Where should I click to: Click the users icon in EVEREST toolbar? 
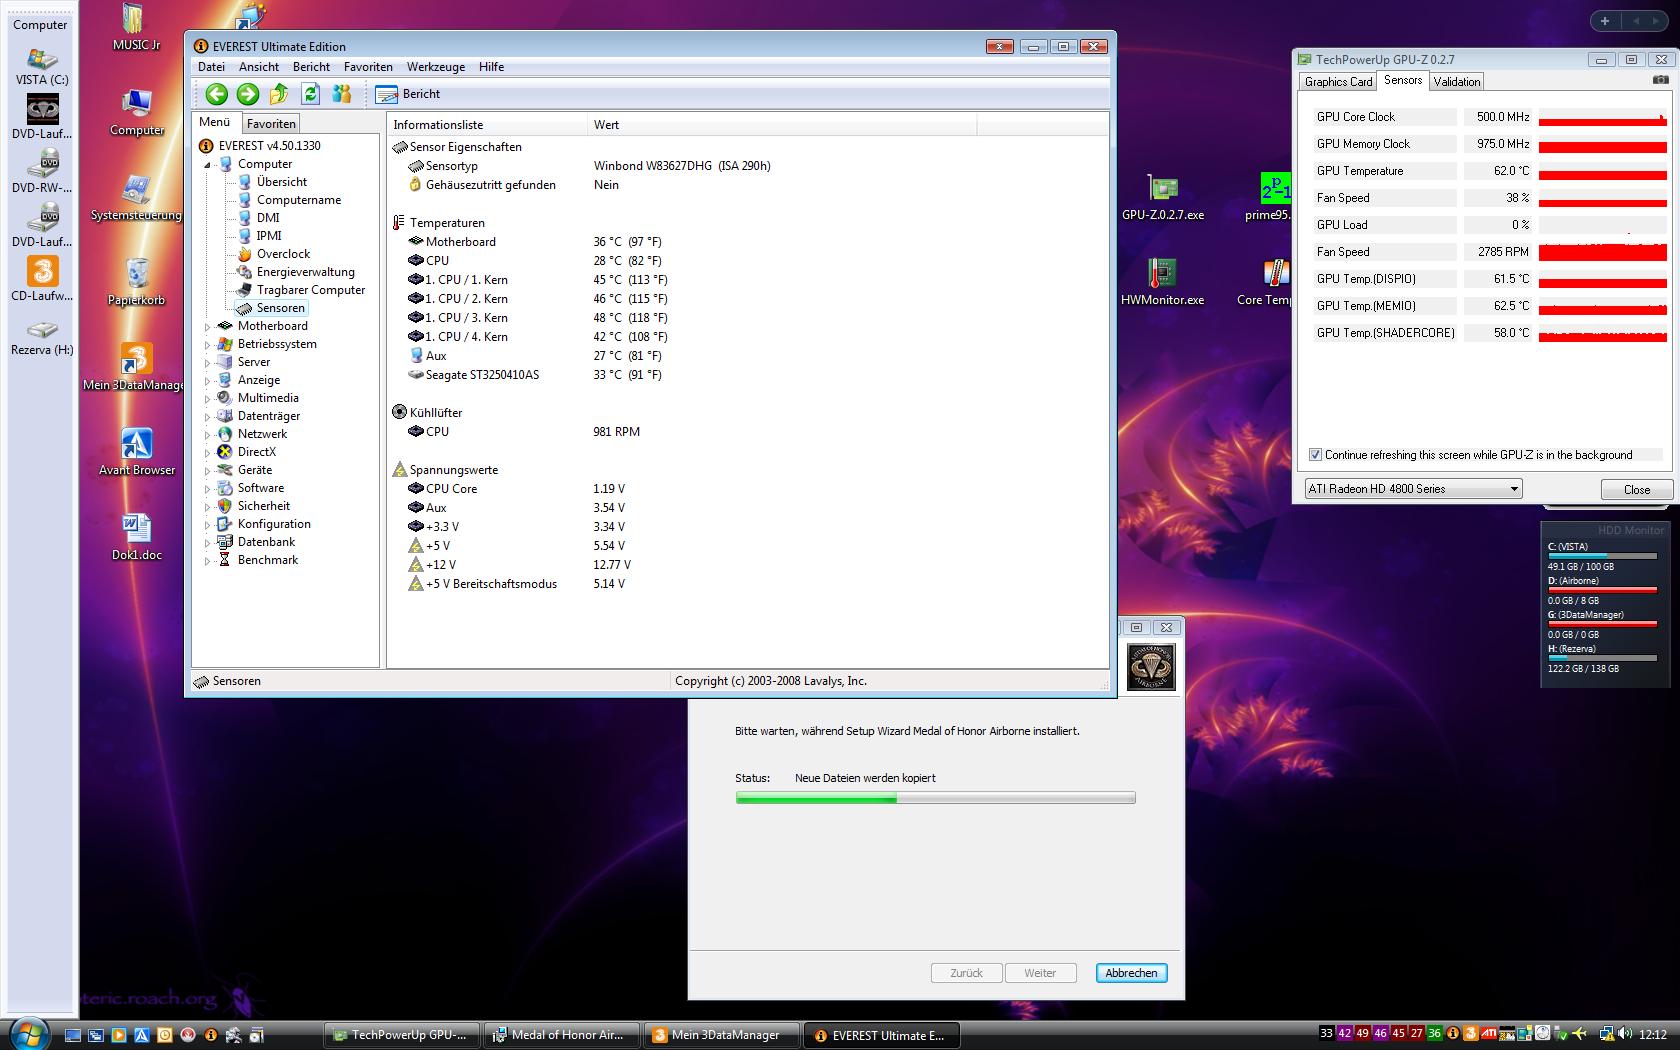pyautogui.click(x=342, y=94)
